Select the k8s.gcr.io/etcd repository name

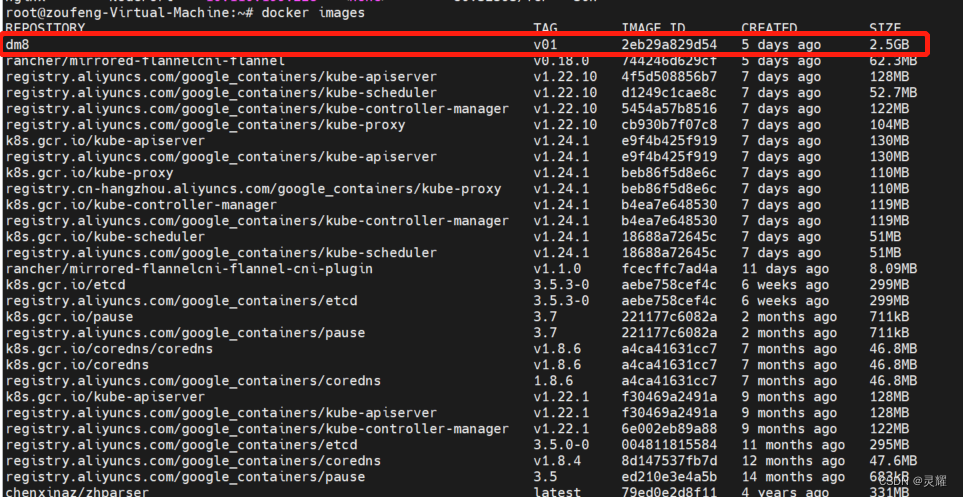[x=65, y=284]
